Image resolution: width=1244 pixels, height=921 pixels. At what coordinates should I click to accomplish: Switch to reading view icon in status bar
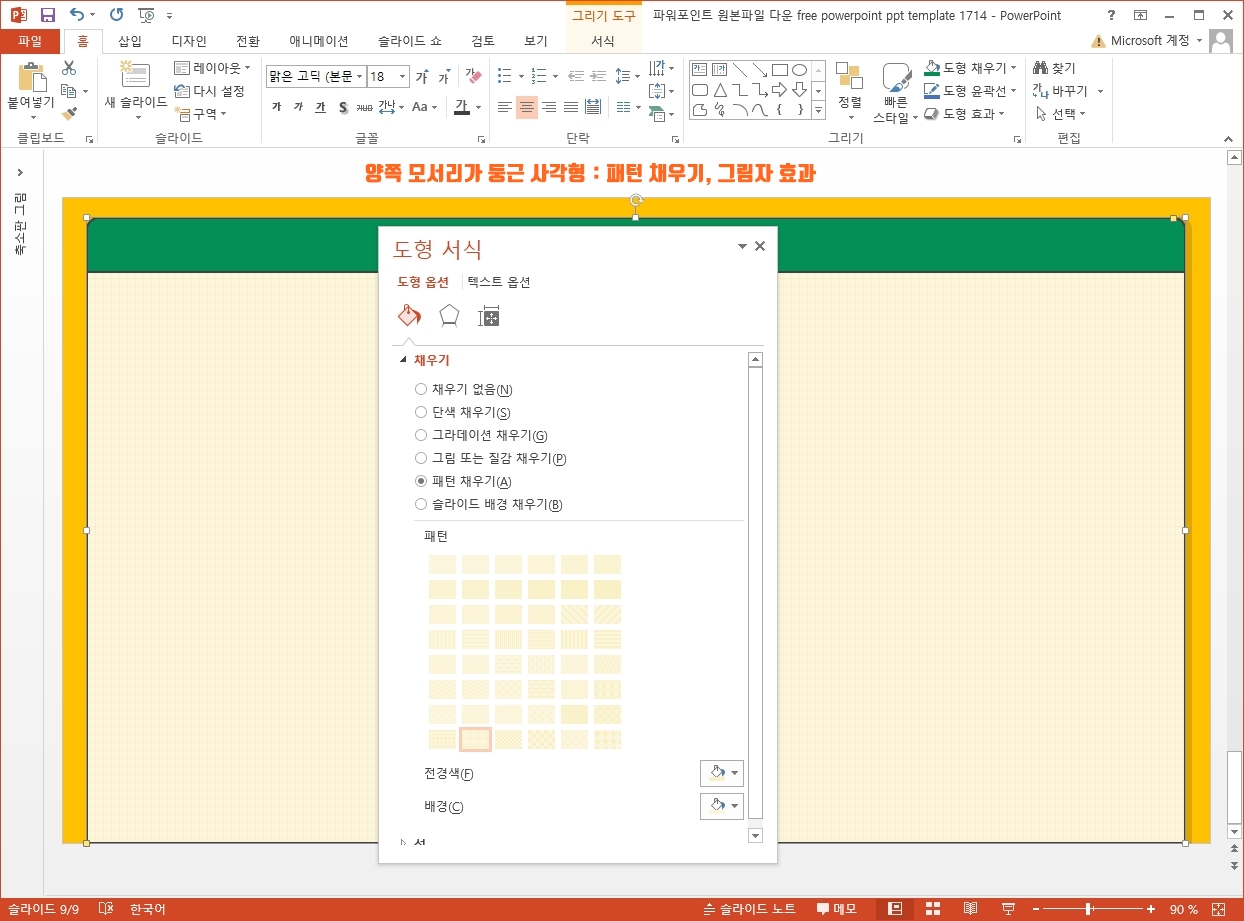(x=970, y=909)
